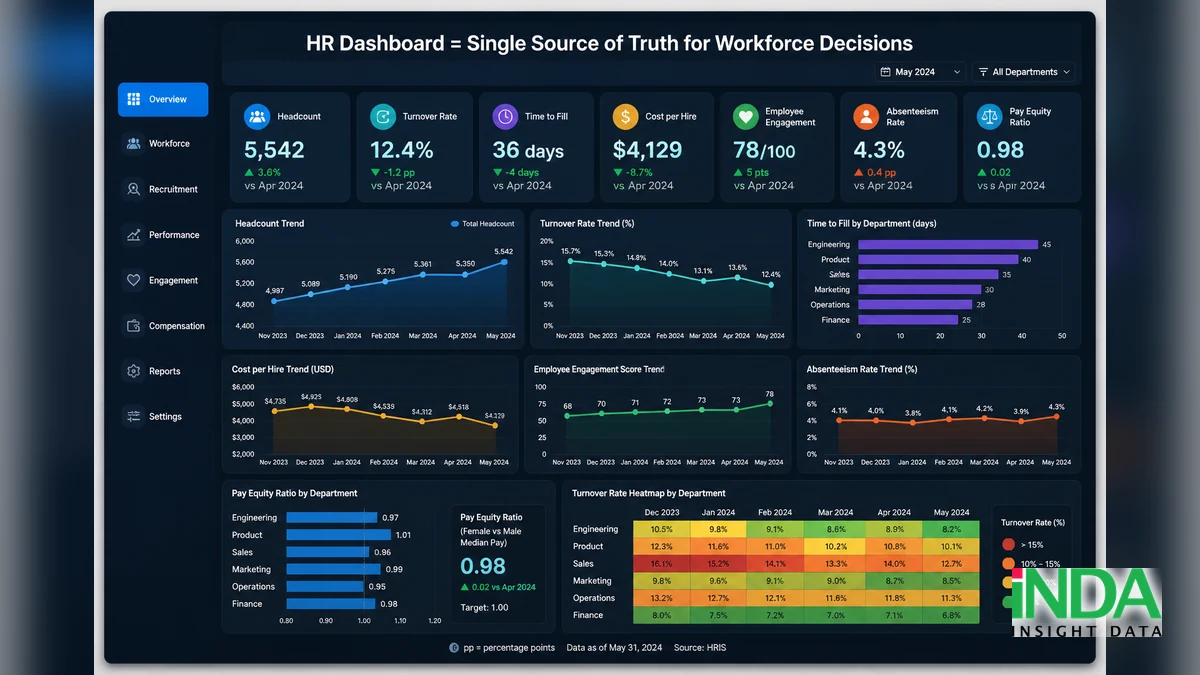Open the Overview sidebar item

pos(163,99)
